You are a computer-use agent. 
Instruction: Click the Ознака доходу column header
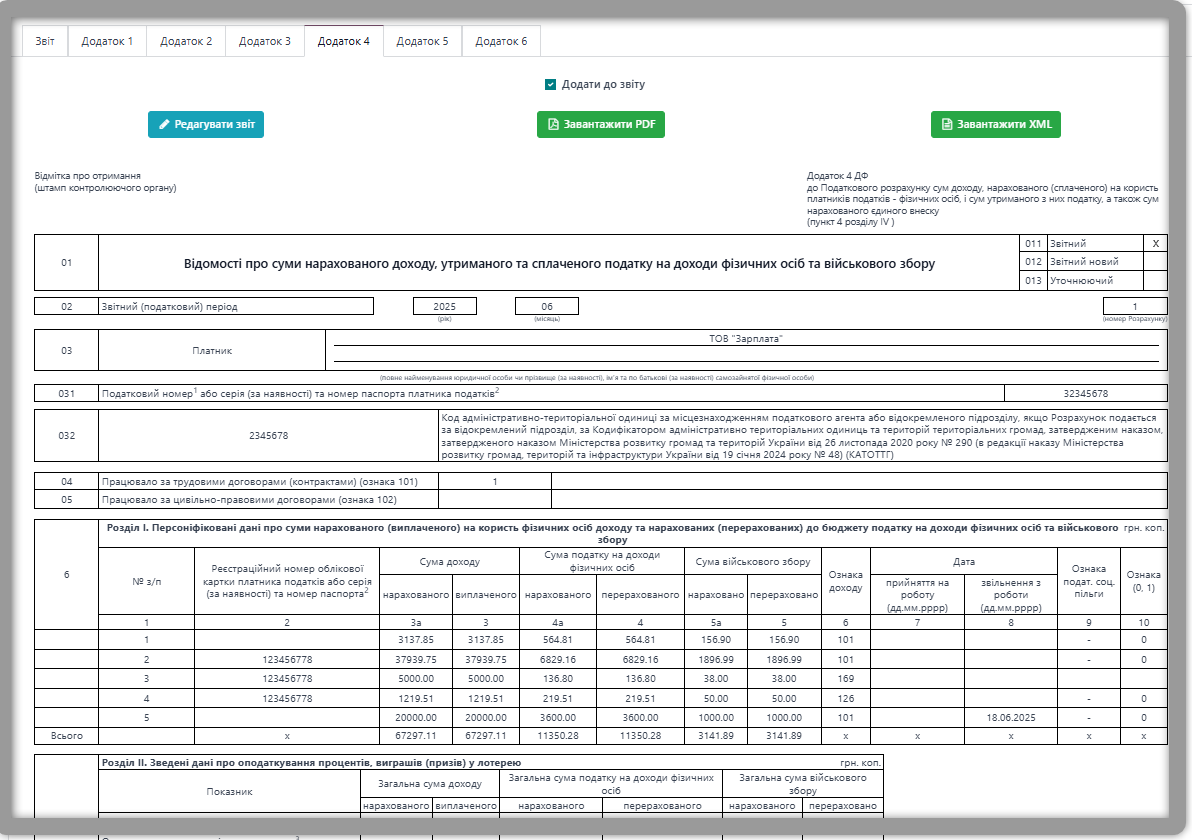tap(845, 582)
